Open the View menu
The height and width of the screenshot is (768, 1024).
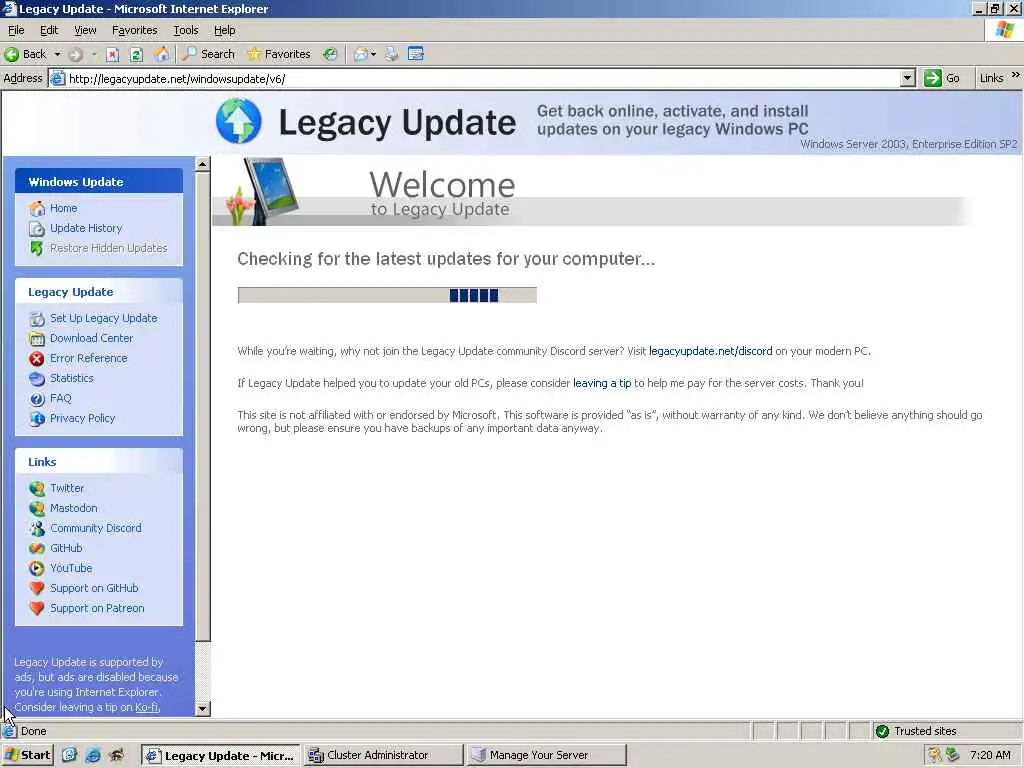(85, 30)
